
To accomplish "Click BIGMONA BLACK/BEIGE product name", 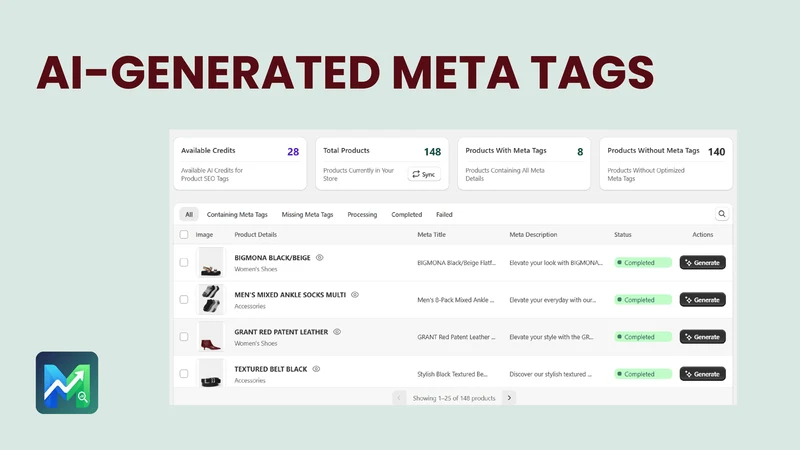I will tap(272, 258).
